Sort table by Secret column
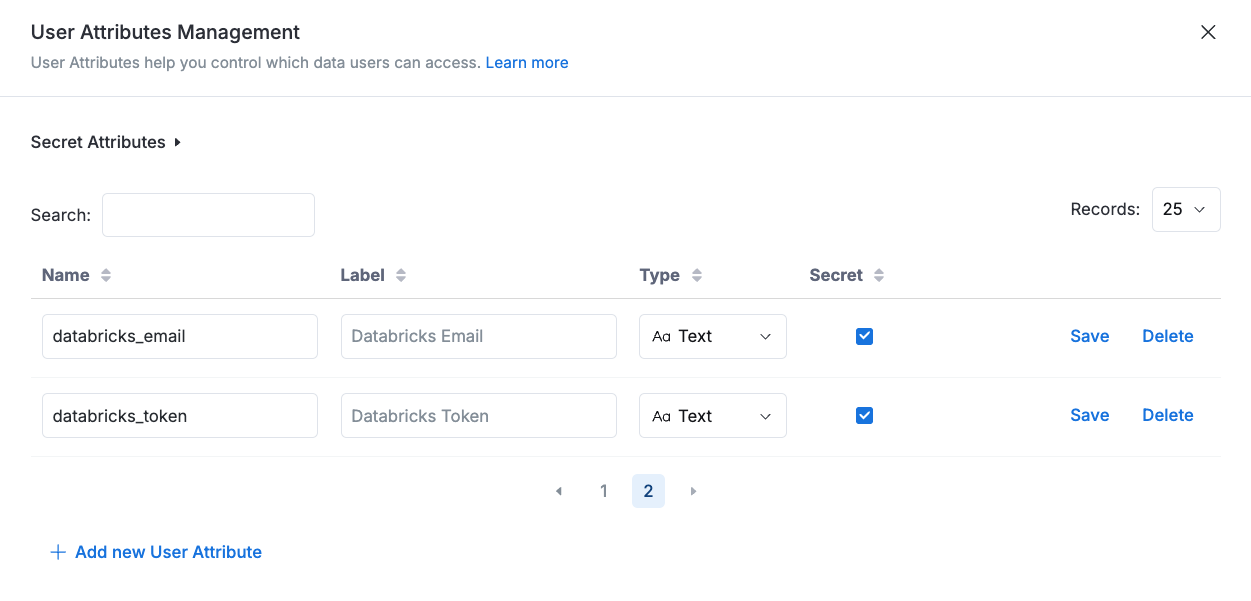The width and height of the screenshot is (1251, 601). click(x=879, y=275)
